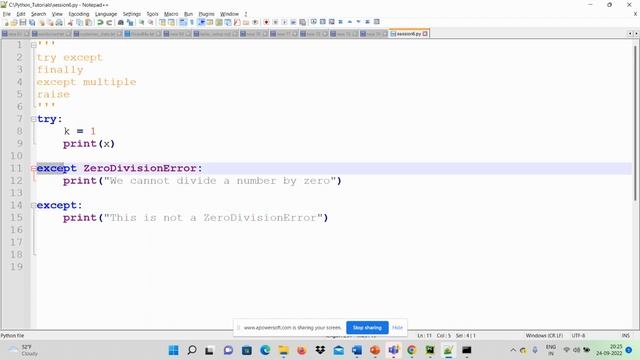Click the Paste toolbar icon

(89, 22)
